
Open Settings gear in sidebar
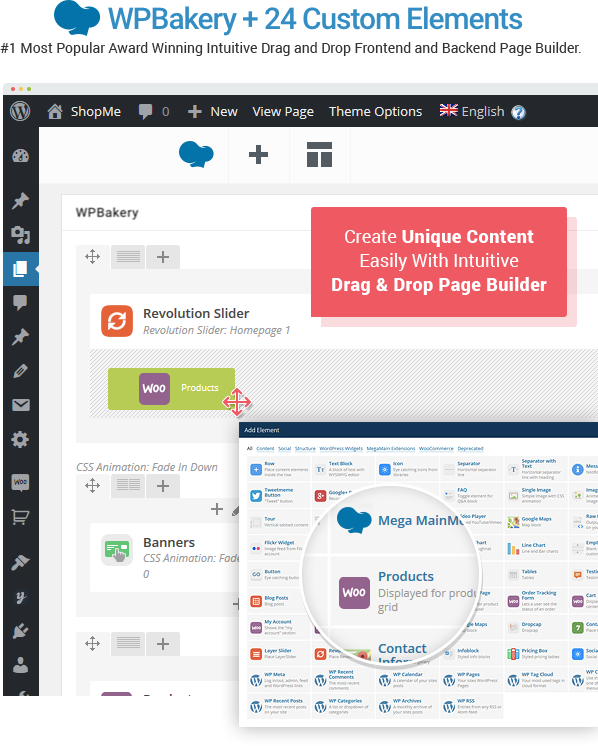coord(20,439)
